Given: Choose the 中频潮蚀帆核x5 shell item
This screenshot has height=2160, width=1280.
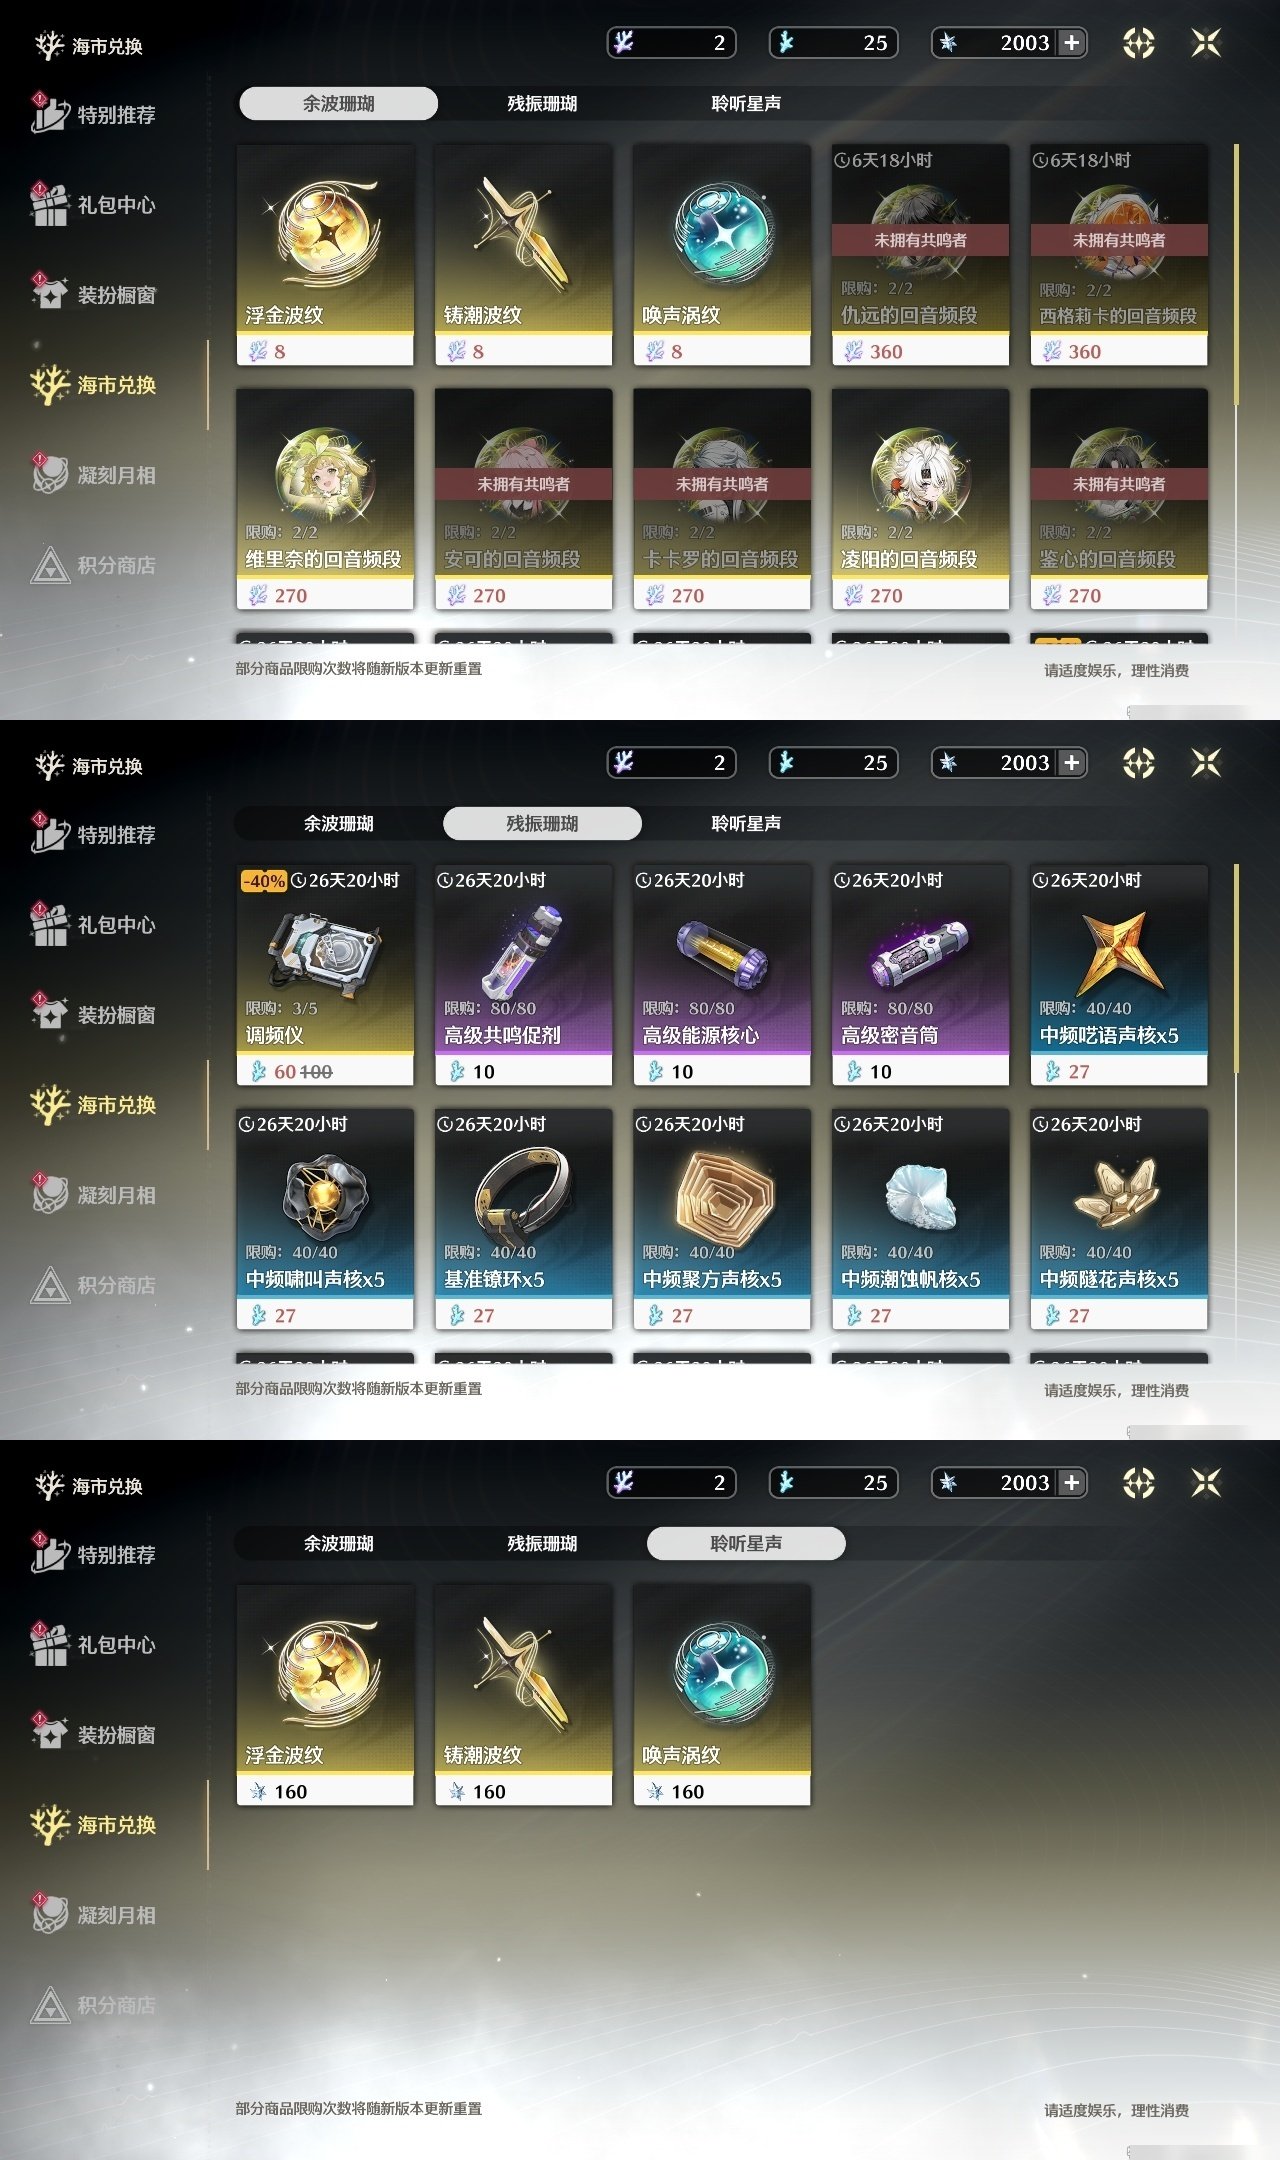Looking at the screenshot, I should click(920, 1219).
